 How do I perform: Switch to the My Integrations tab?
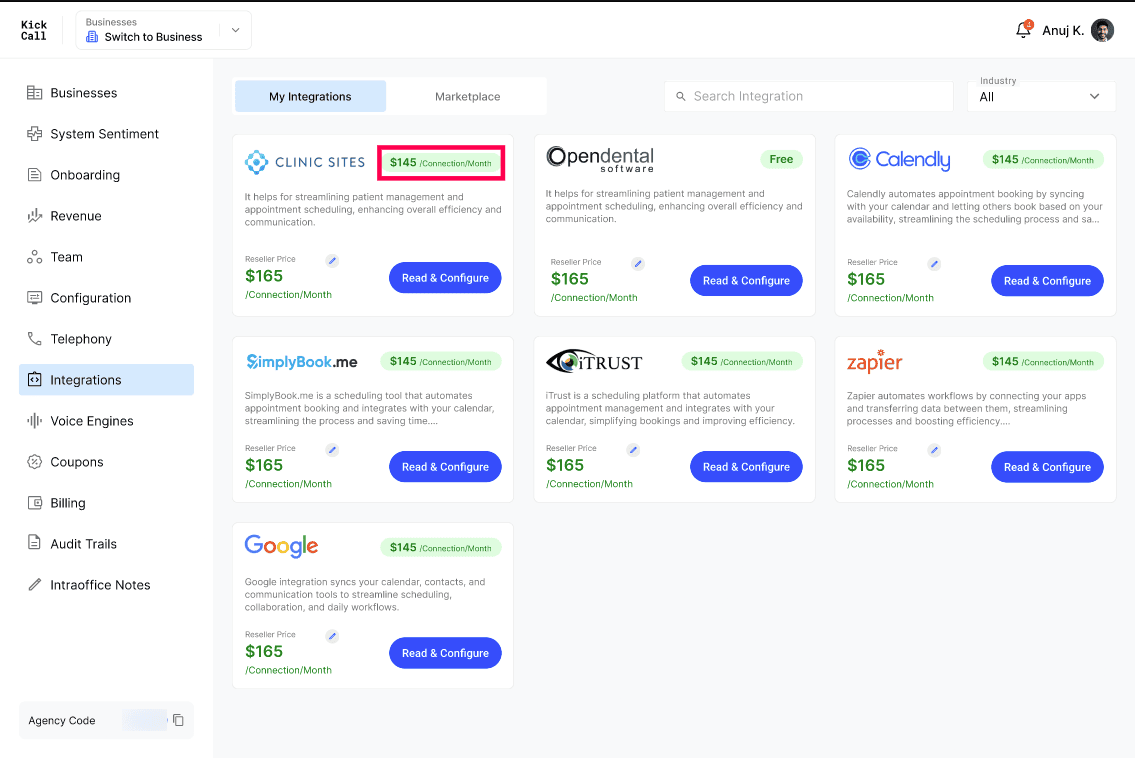[310, 96]
